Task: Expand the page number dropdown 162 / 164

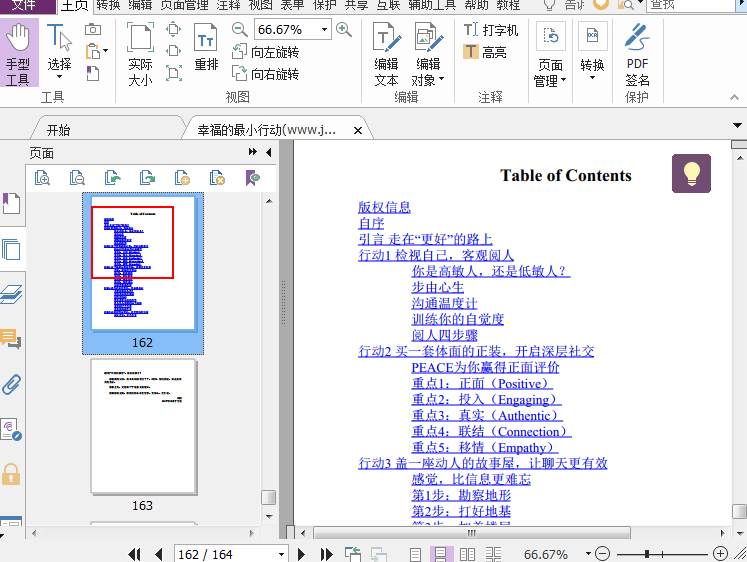Action: point(281,554)
